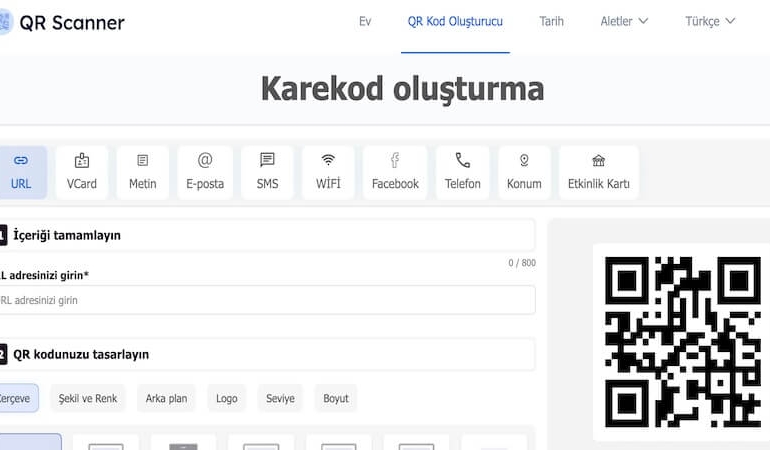Screen dimensions: 770x450
Task: Click the generated QR code preview
Action: 683,341
